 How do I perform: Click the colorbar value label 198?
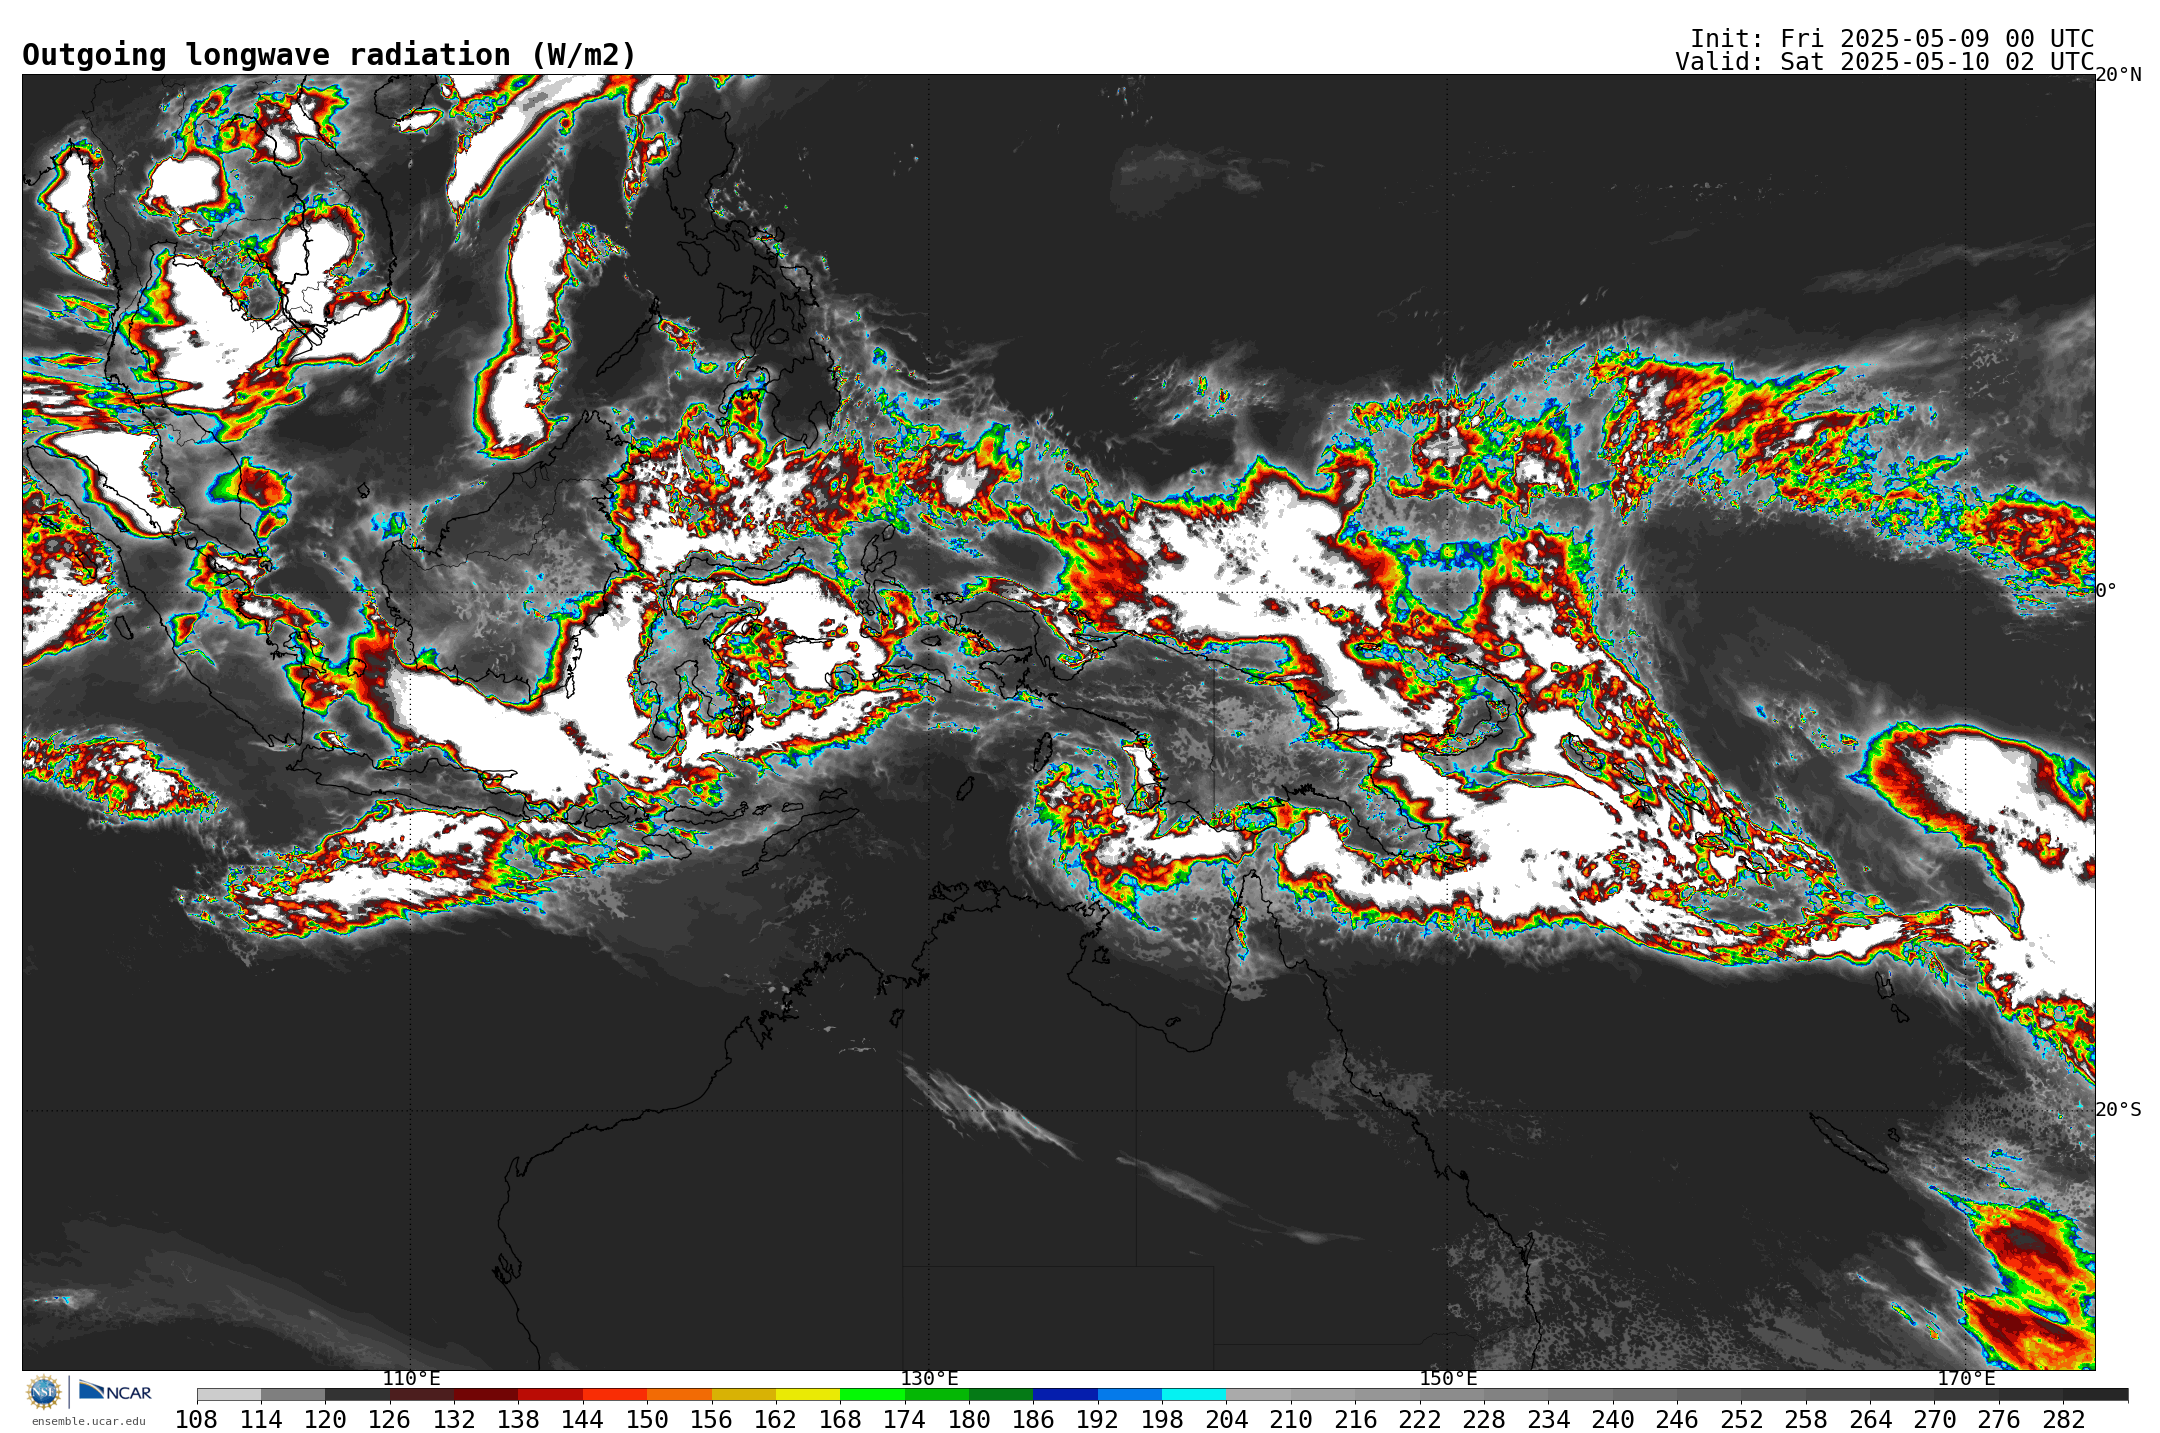point(1162,1419)
